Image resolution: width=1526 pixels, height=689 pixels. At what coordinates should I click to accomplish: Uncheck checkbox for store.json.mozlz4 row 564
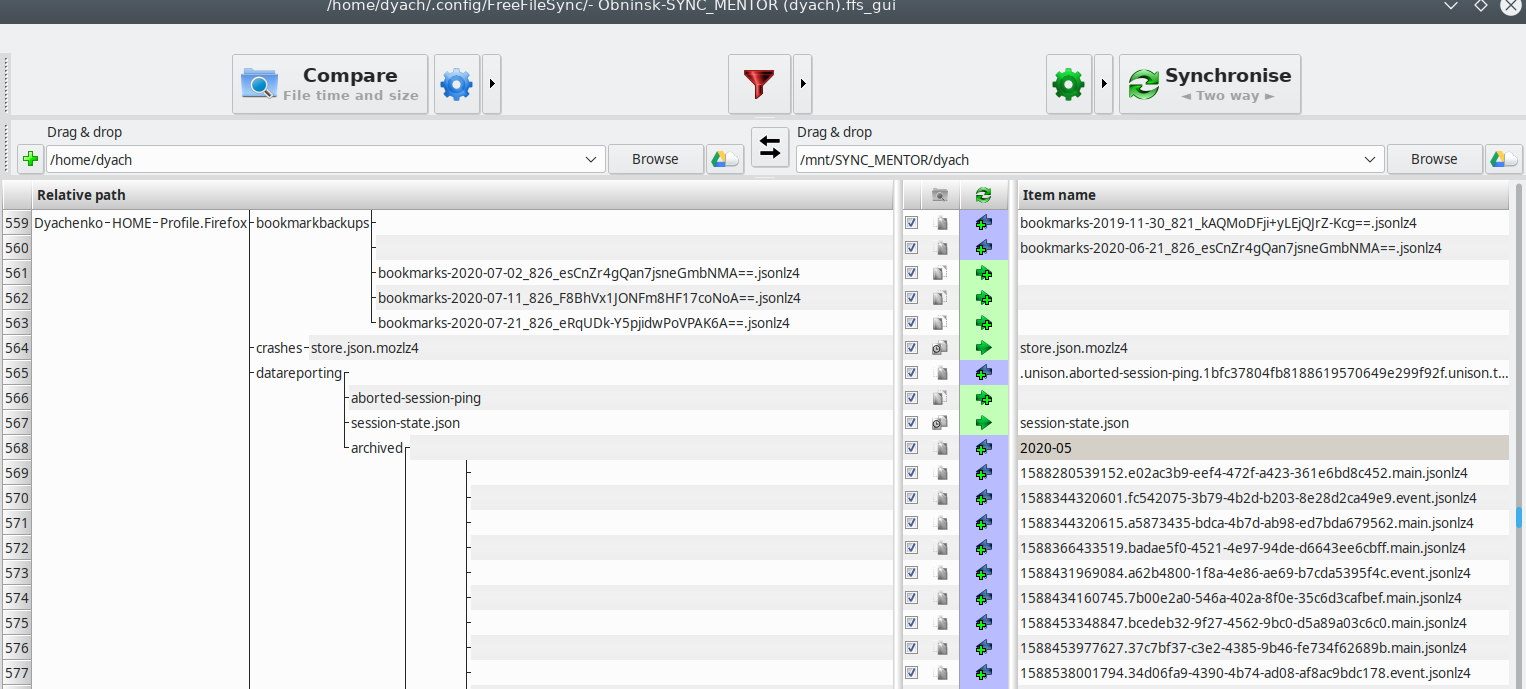(911, 348)
